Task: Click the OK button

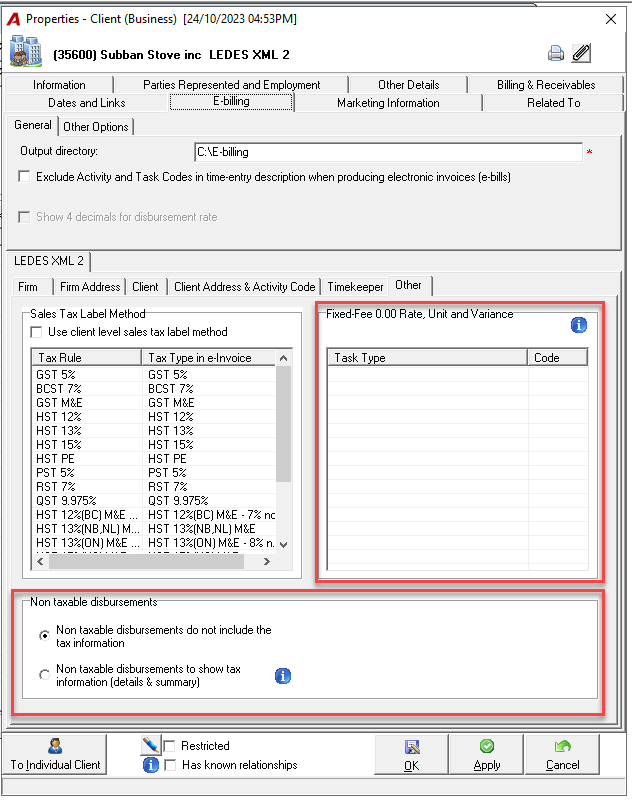Action: tap(412, 755)
